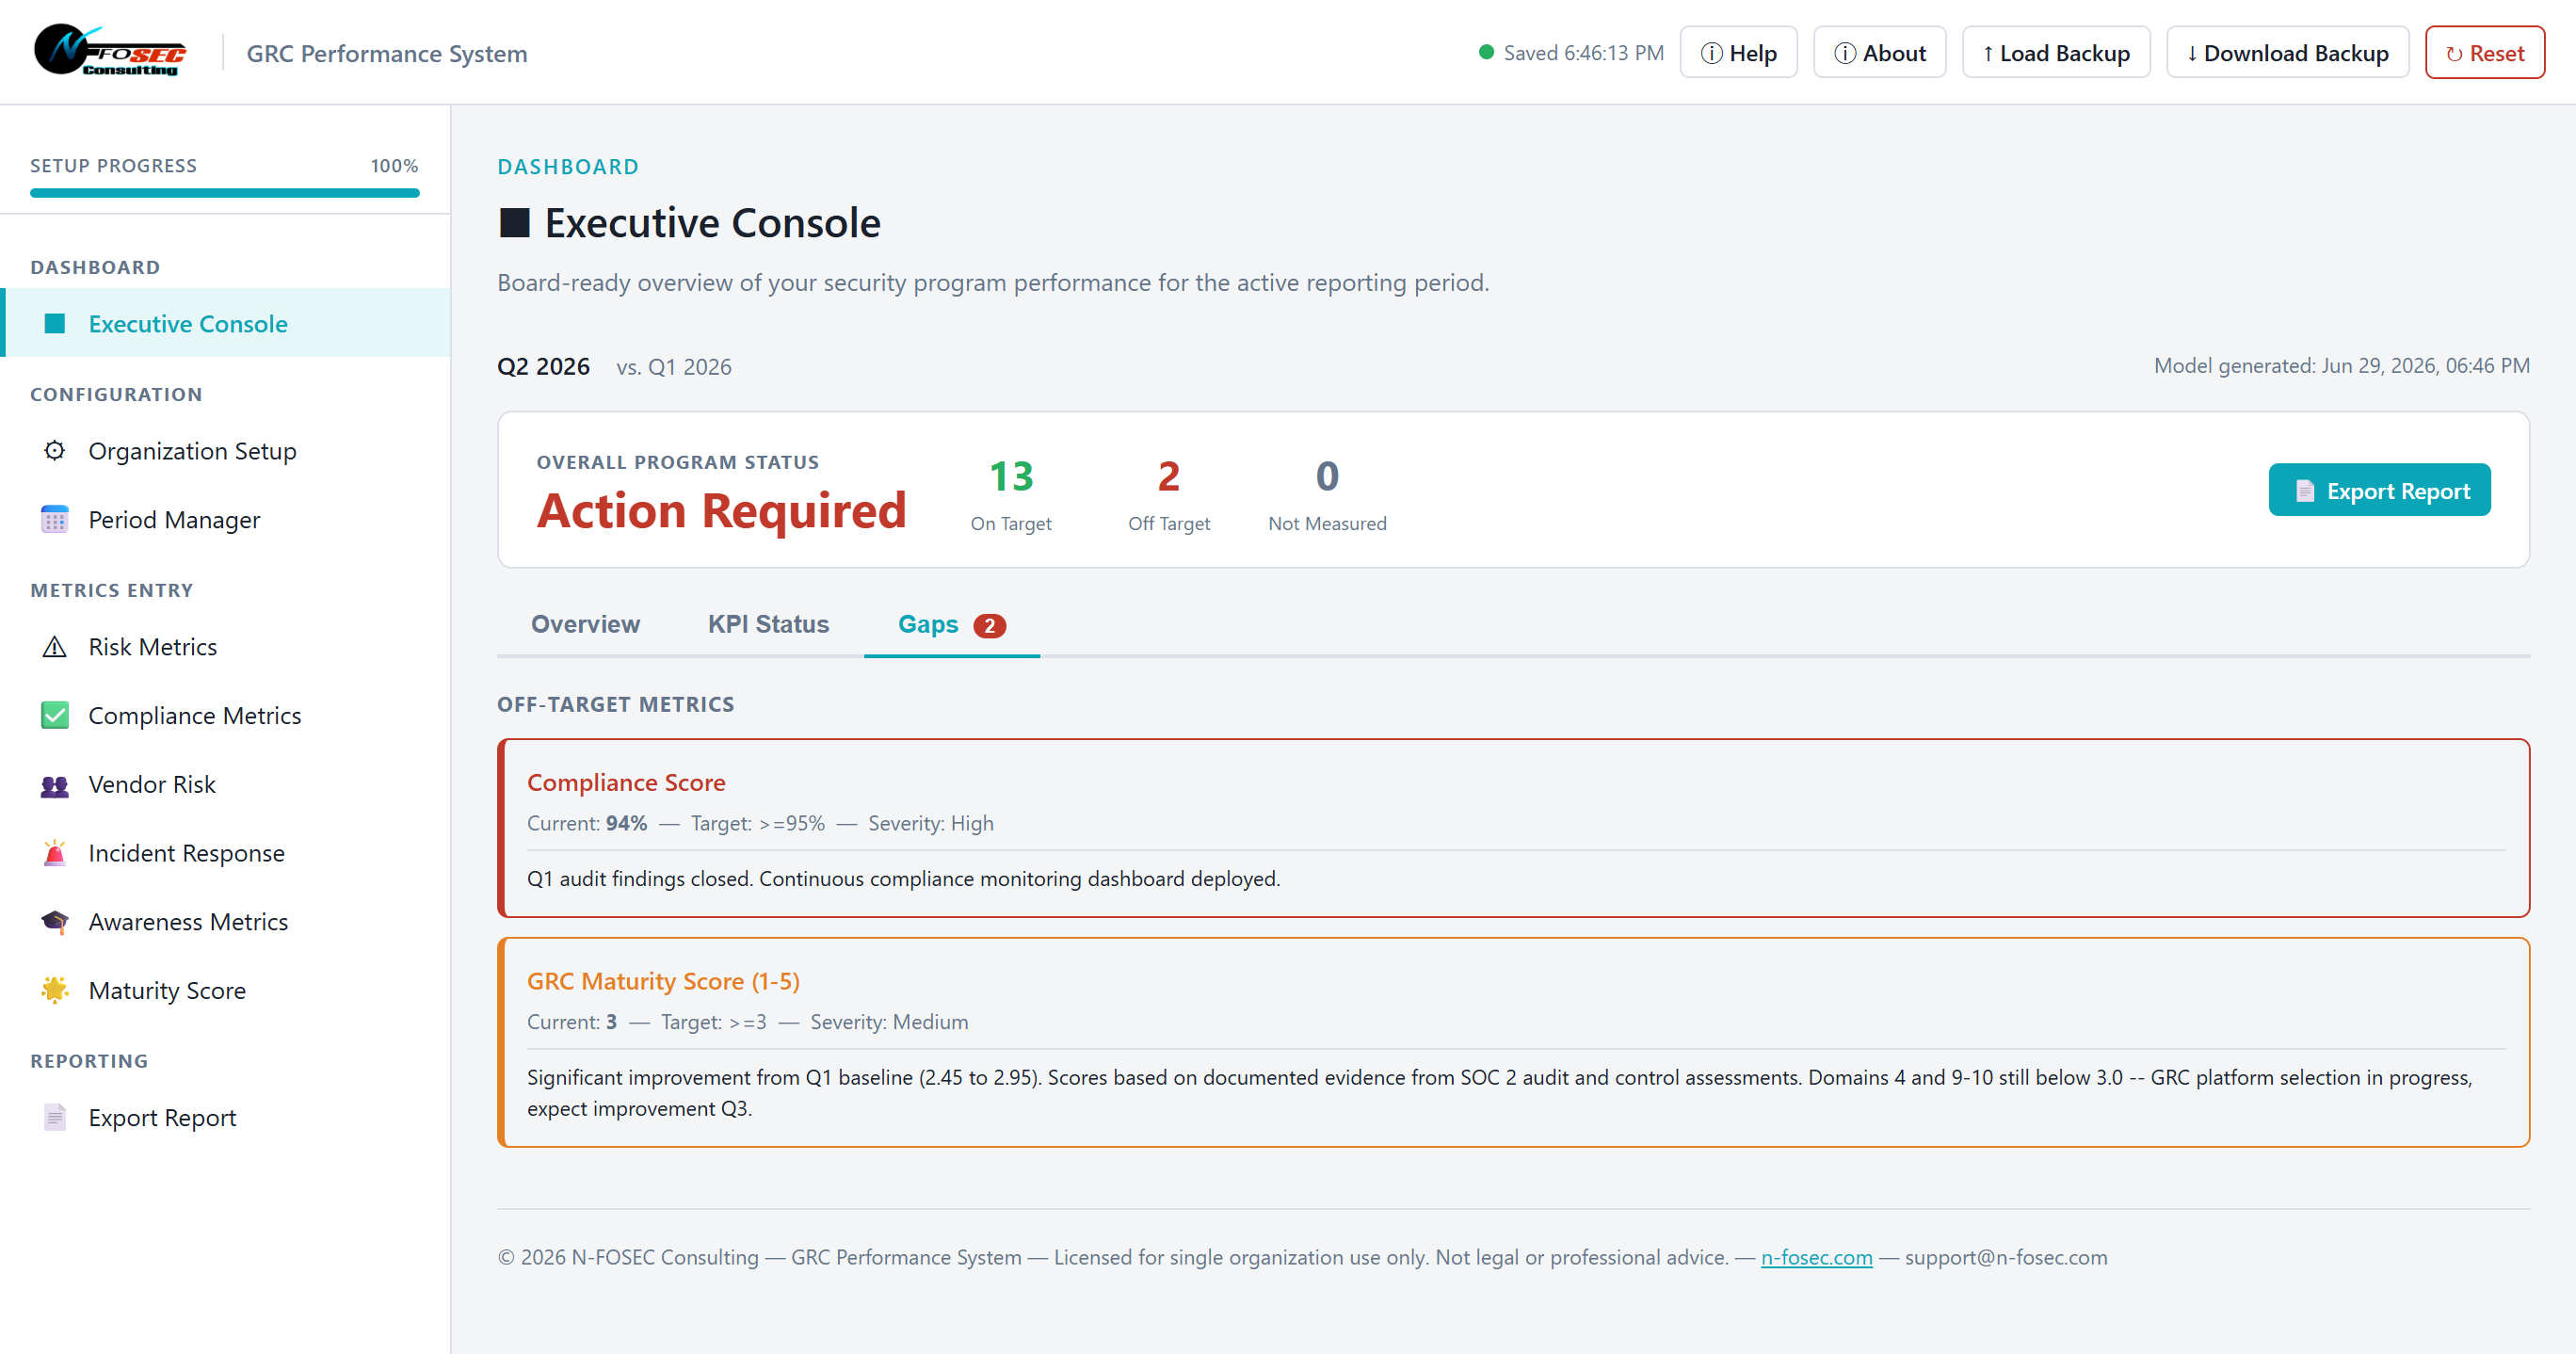Click the Export Report document icon in sidebar
This screenshot has width=2576, height=1354.
pos(55,1117)
